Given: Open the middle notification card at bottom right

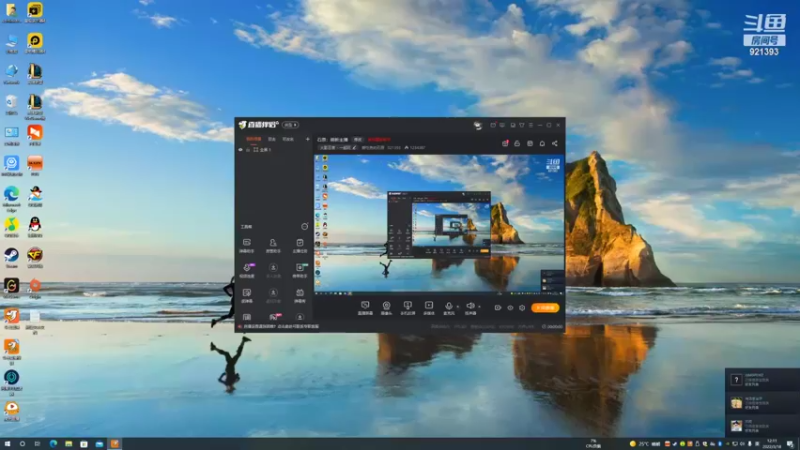Looking at the screenshot, I should (x=762, y=403).
